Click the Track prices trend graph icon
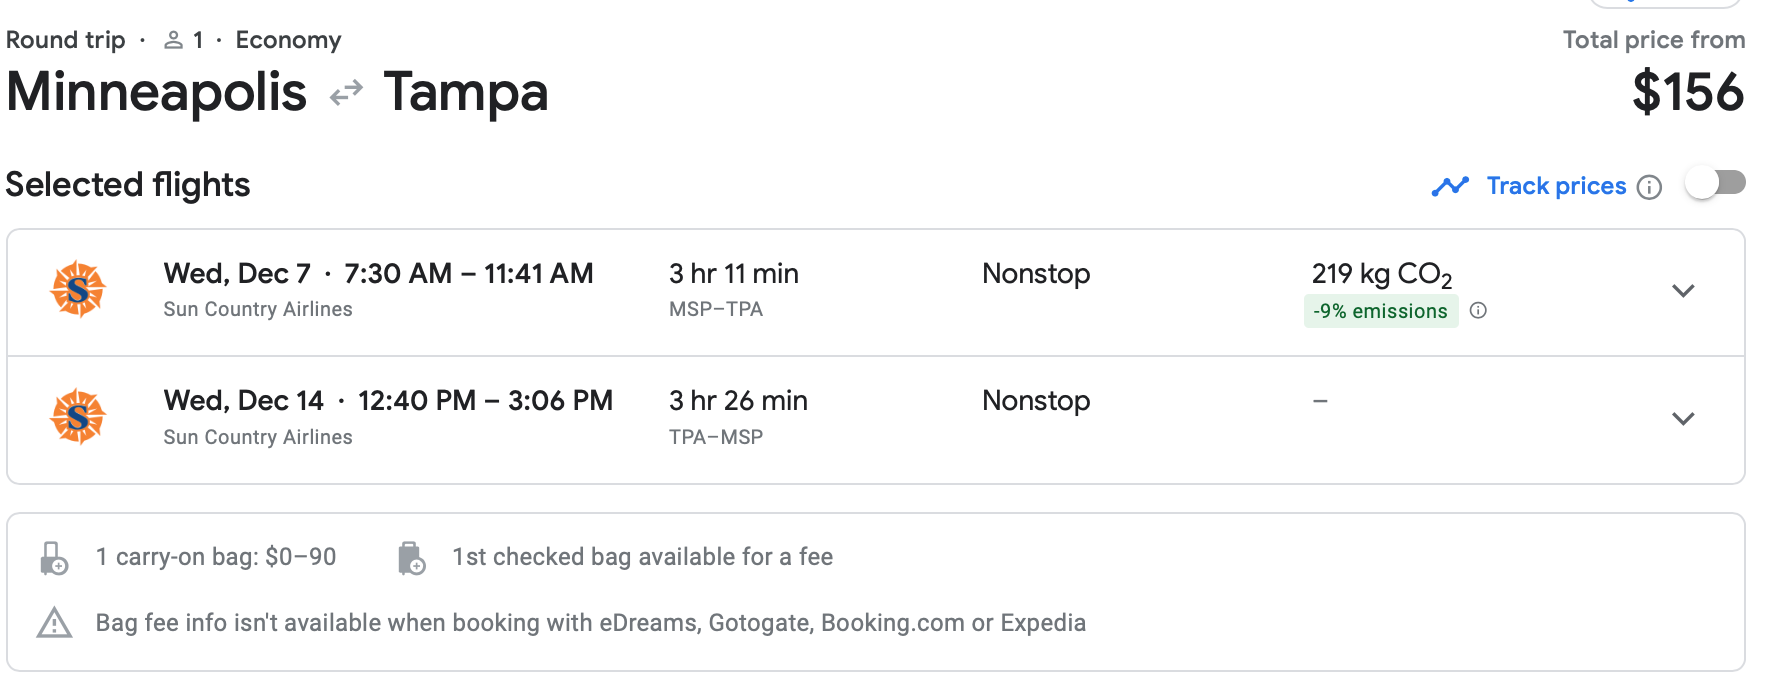 [1450, 186]
